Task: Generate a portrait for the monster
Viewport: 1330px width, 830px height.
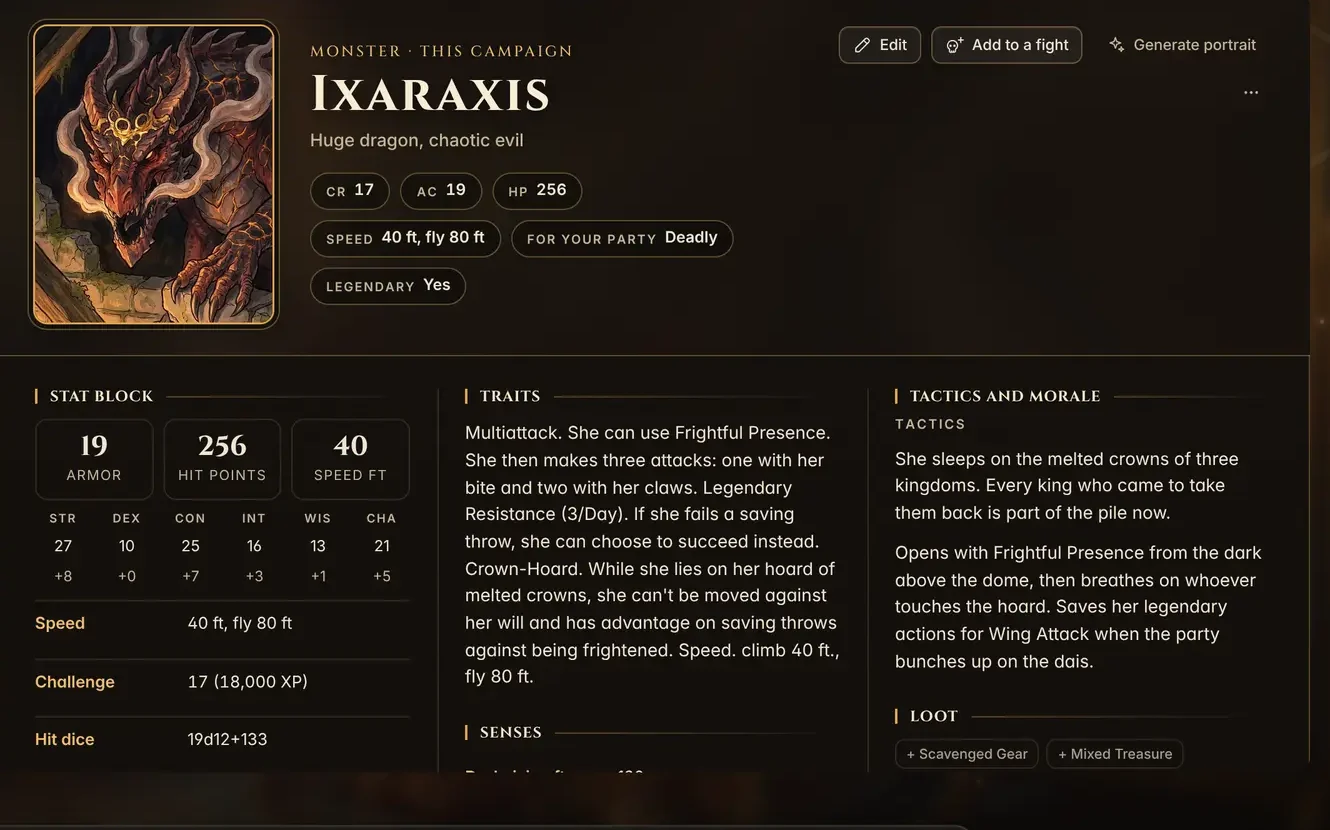Action: tap(1182, 45)
